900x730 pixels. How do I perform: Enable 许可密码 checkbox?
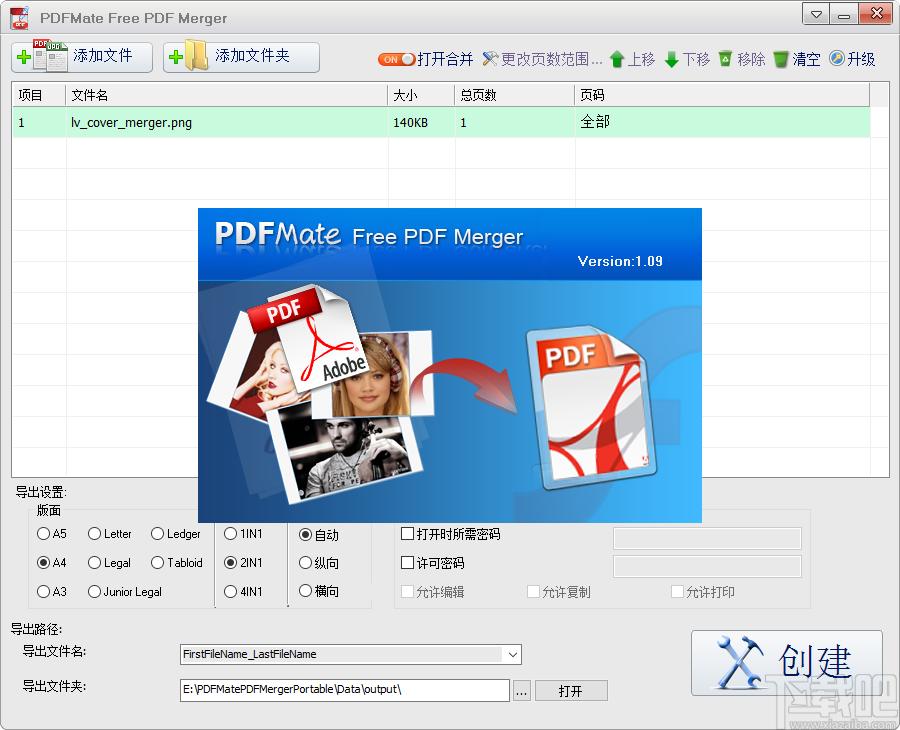tap(407, 562)
